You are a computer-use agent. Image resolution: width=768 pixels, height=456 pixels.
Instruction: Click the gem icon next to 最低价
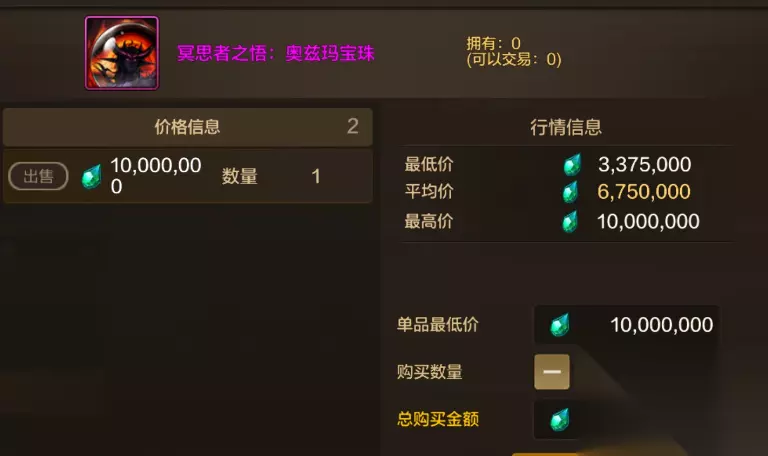point(572,165)
